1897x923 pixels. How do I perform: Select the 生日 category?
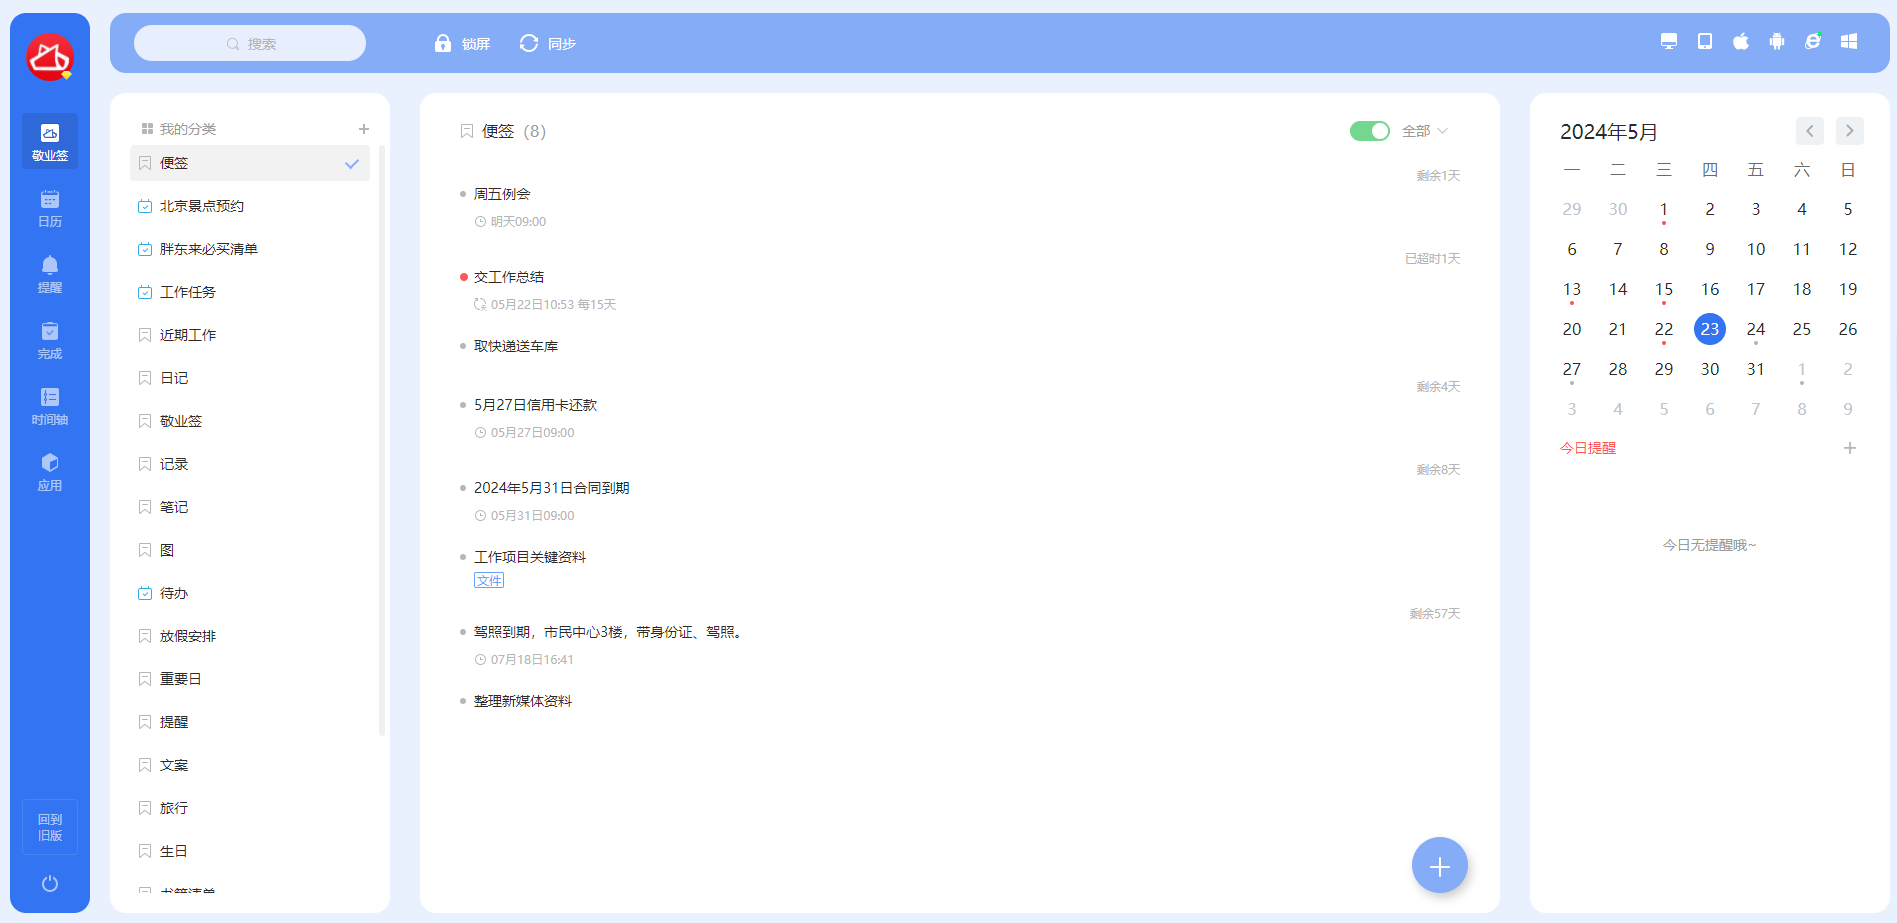pyautogui.click(x=250, y=851)
